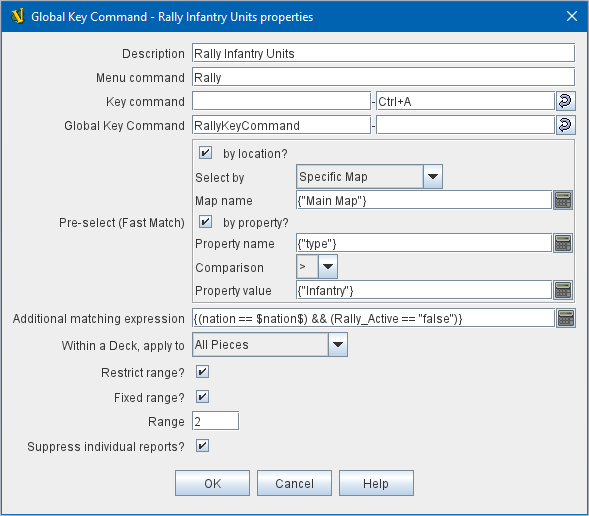Click the undo icon beside Global Key Command

point(565,125)
